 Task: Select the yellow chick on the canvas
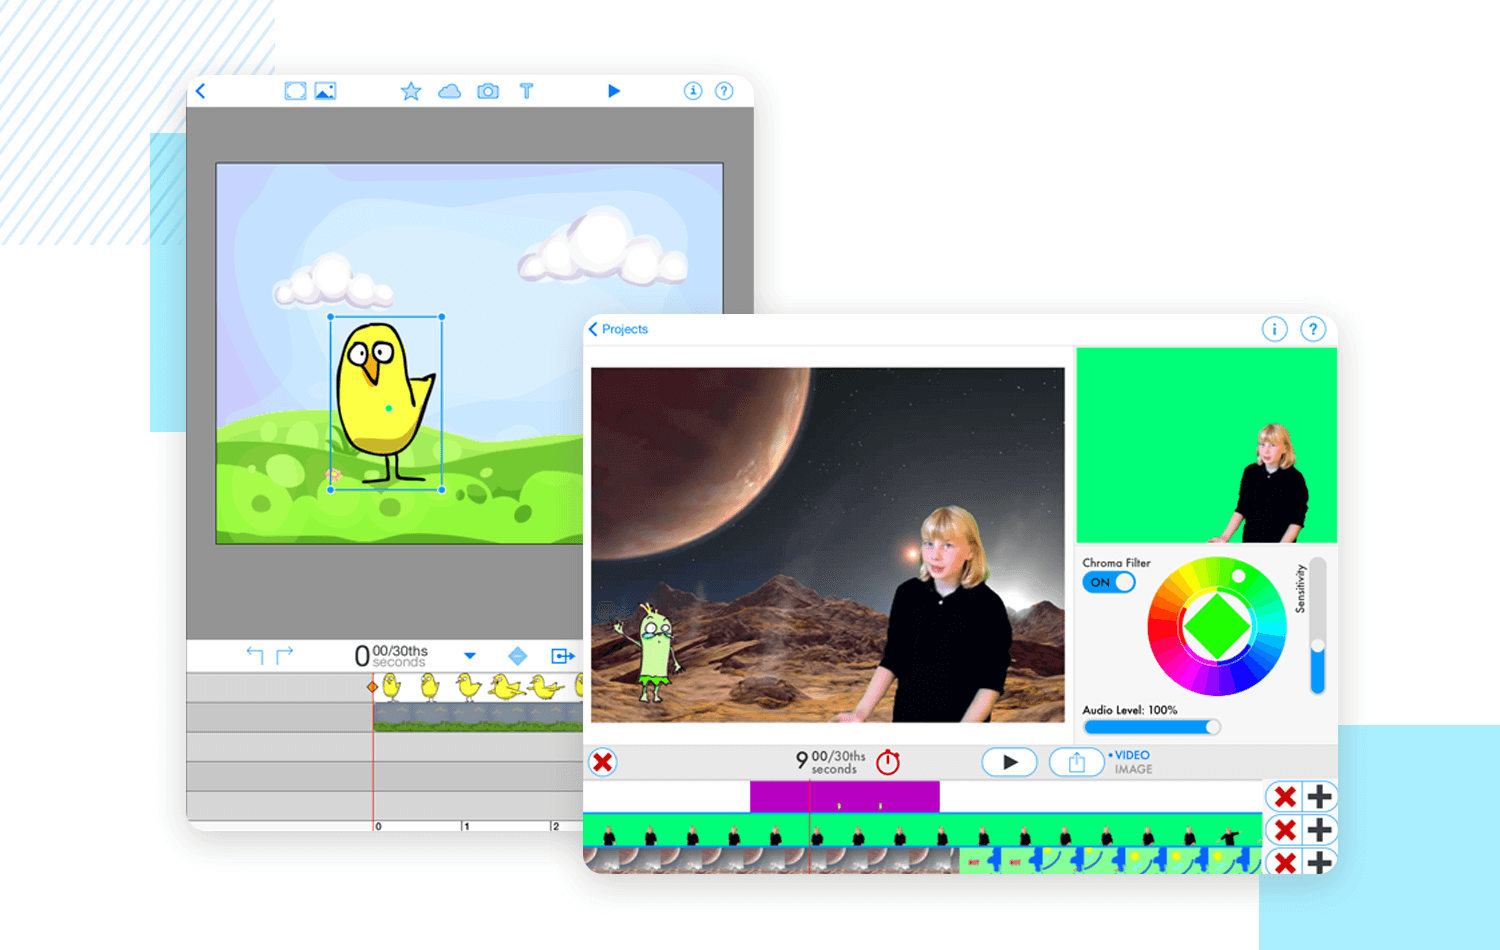[386, 403]
